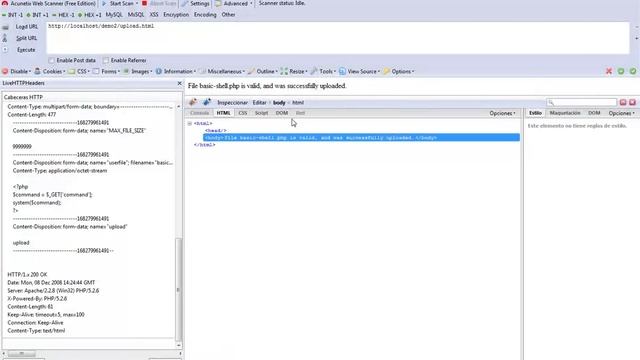Click the Firebug inspect element icon
The height and width of the screenshot is (360, 640).
coord(207,102)
